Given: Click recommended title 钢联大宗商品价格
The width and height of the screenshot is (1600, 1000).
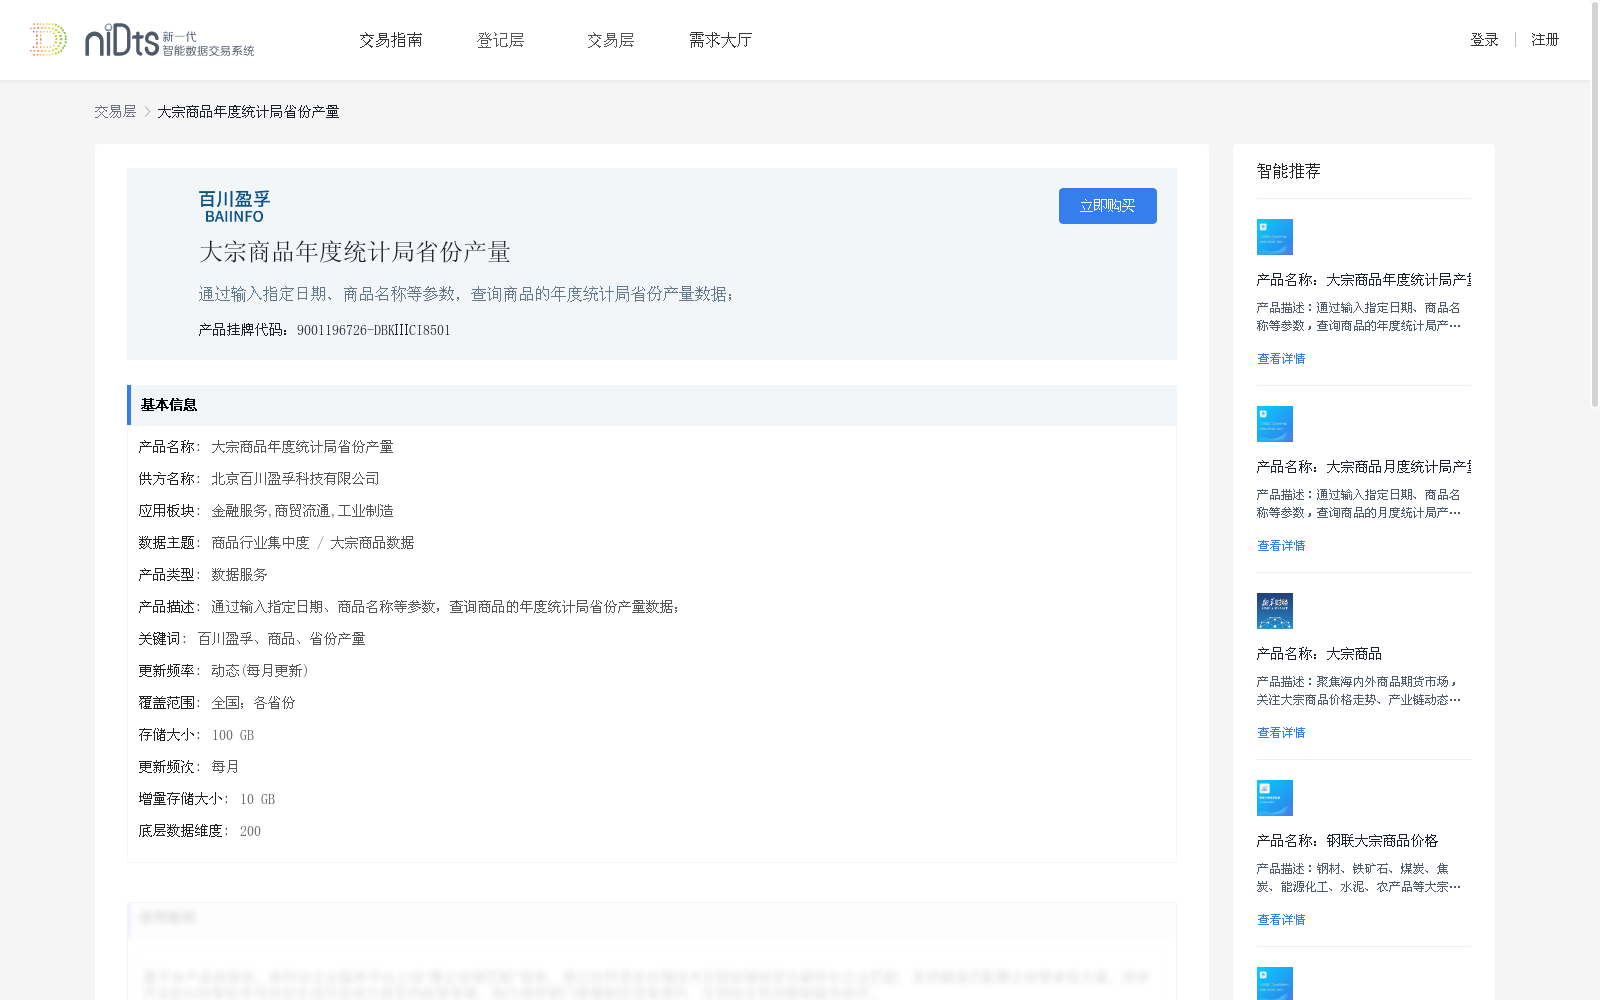Looking at the screenshot, I should 1348,841.
